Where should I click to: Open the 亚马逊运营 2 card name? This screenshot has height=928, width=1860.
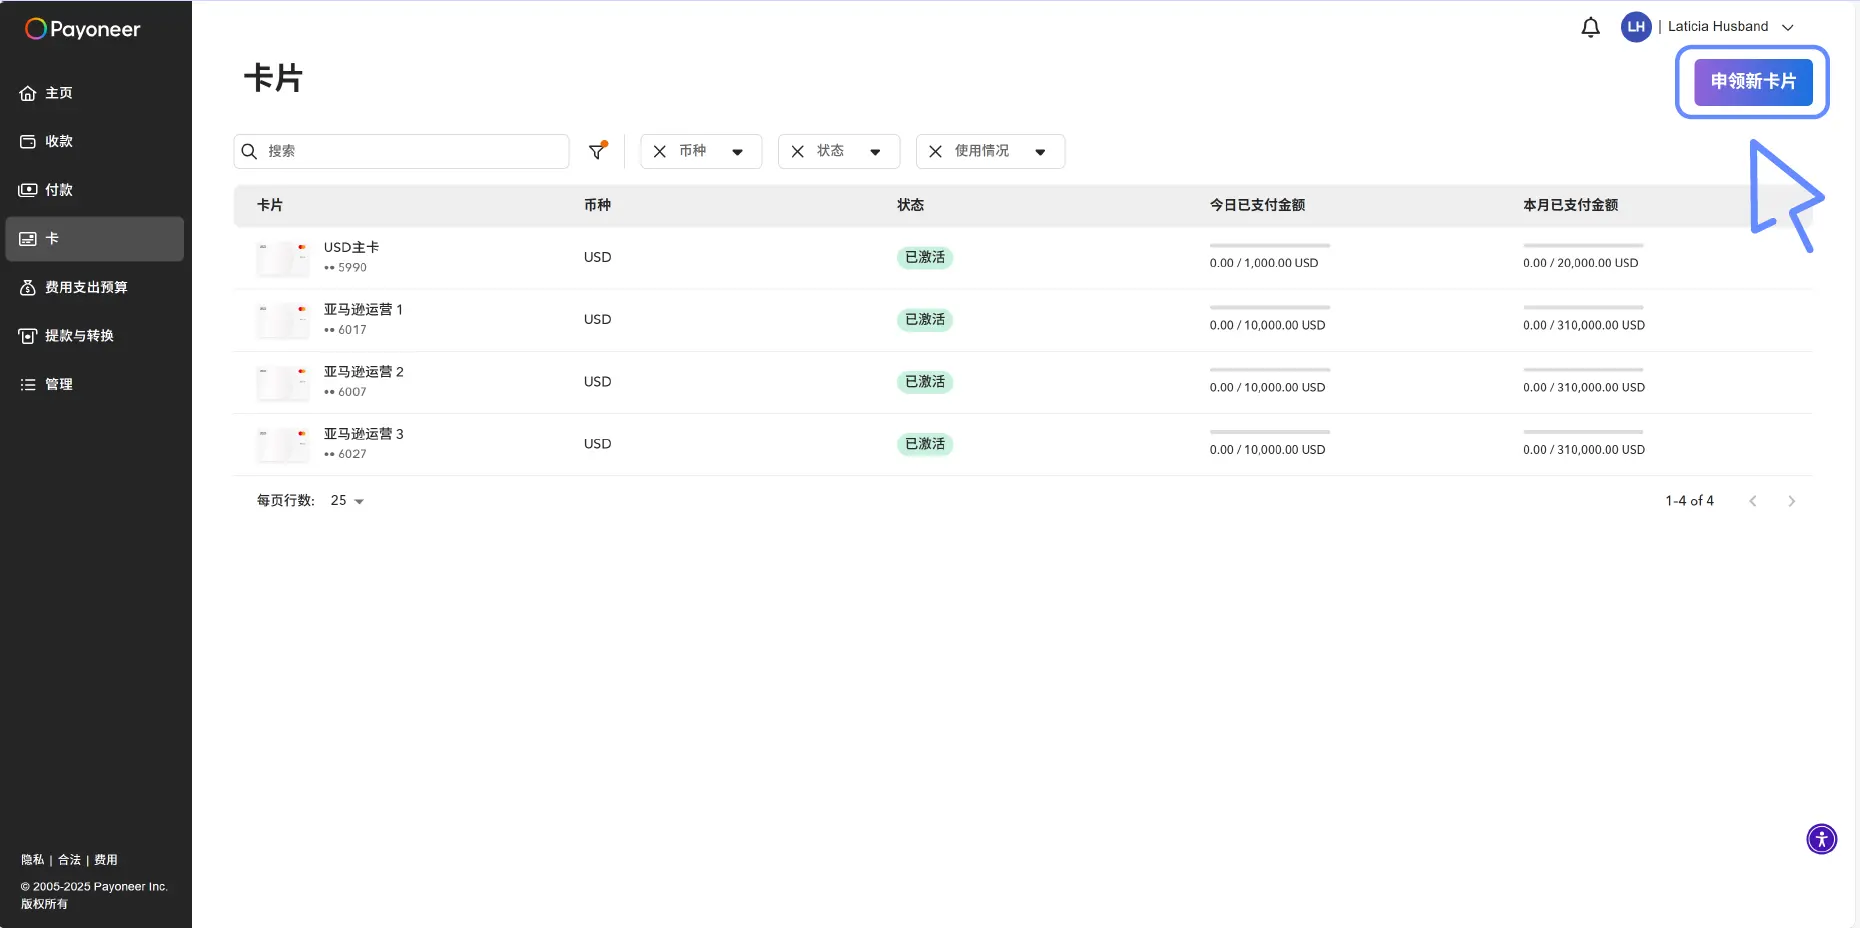363,372
